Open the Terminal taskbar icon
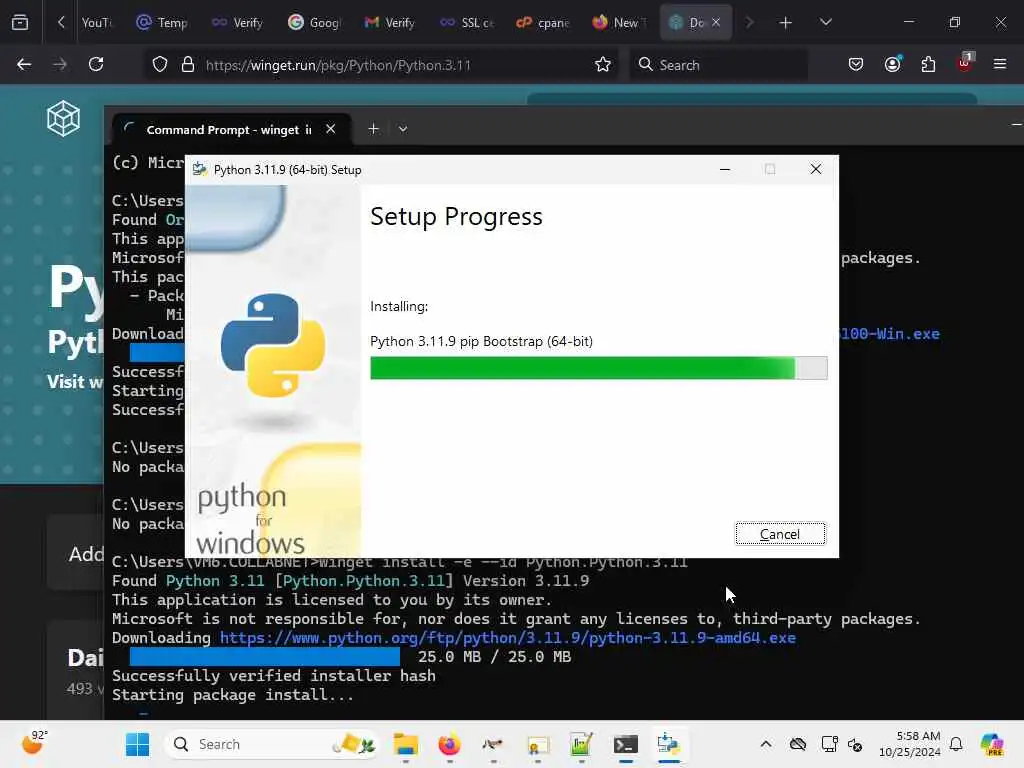This screenshot has height=768, width=1024. point(626,744)
